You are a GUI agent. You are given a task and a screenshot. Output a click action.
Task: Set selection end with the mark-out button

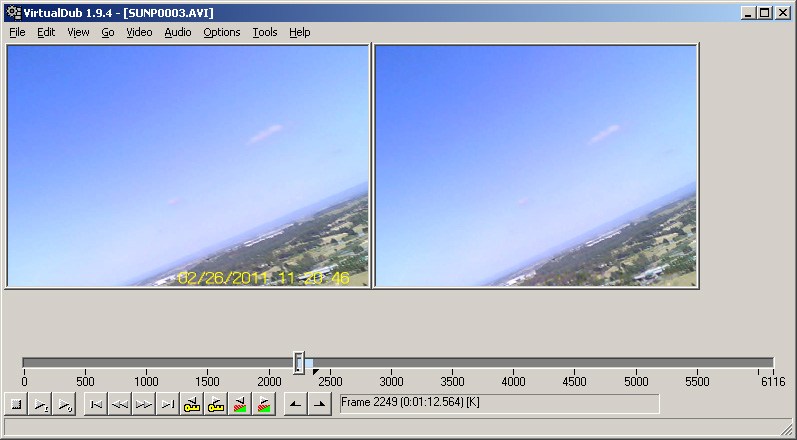tap(320, 404)
